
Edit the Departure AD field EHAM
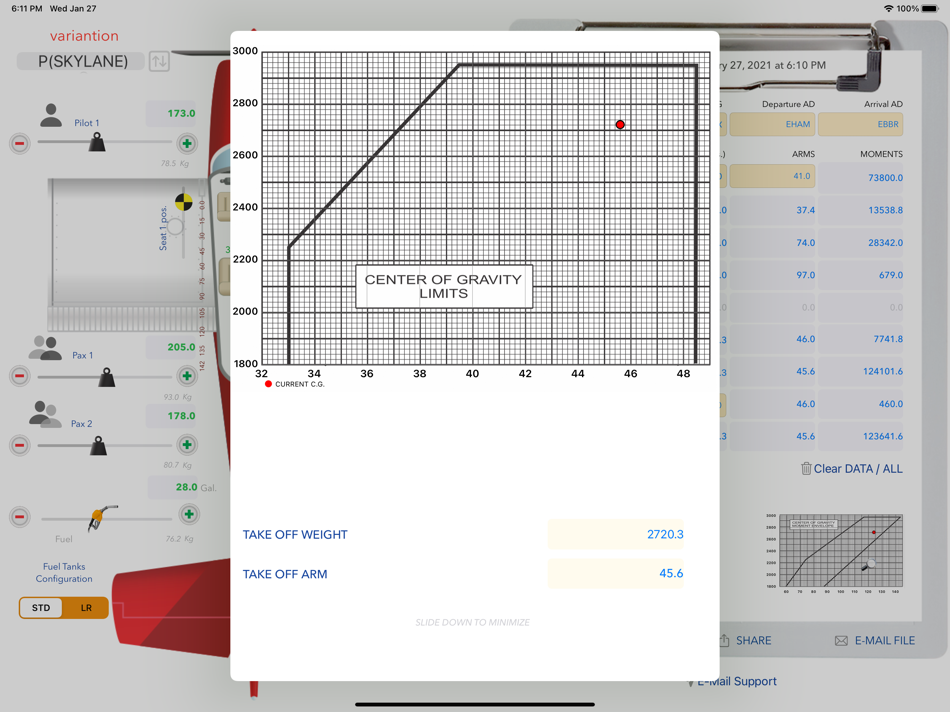point(772,124)
